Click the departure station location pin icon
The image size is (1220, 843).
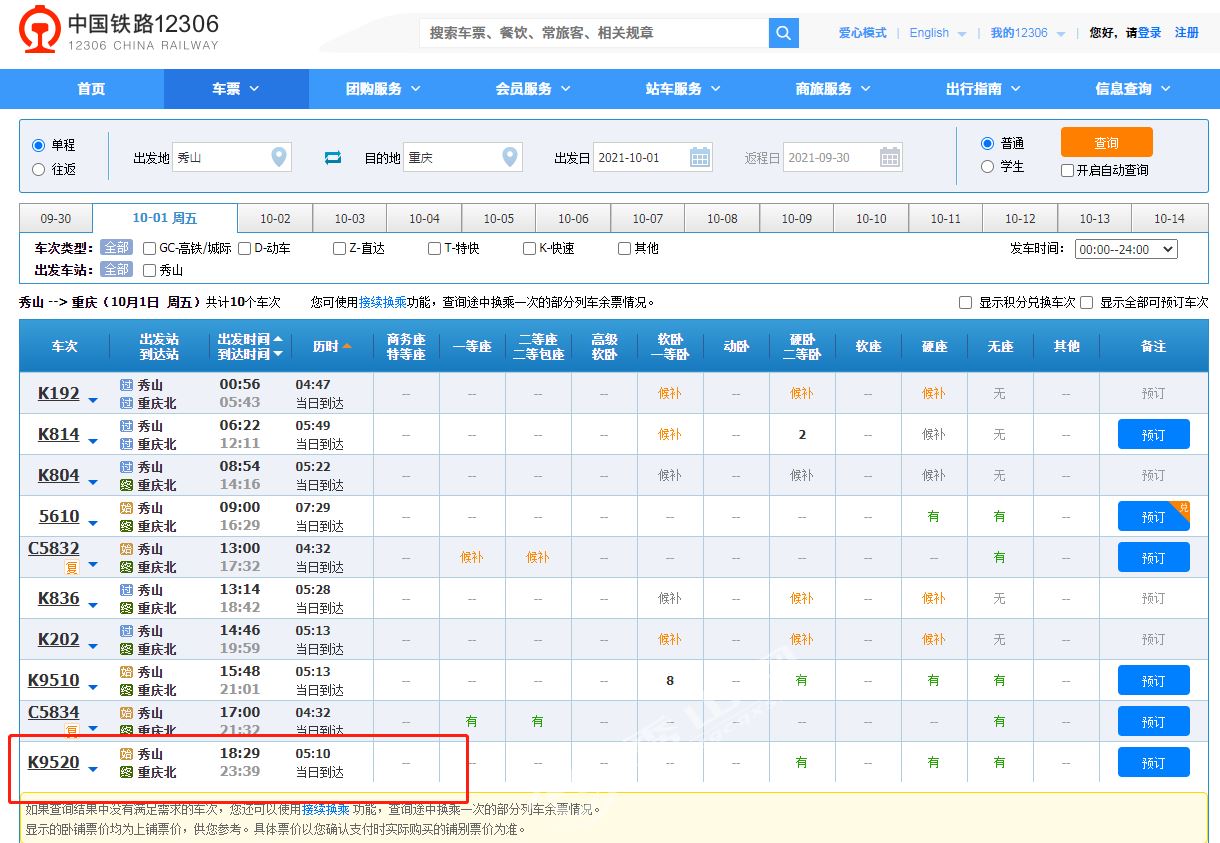point(279,157)
